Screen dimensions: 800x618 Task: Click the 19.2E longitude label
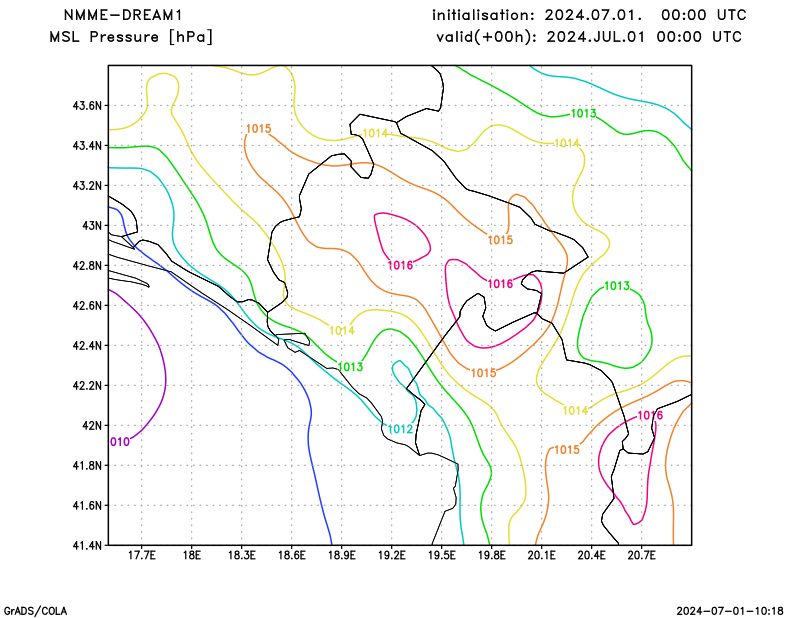392,555
